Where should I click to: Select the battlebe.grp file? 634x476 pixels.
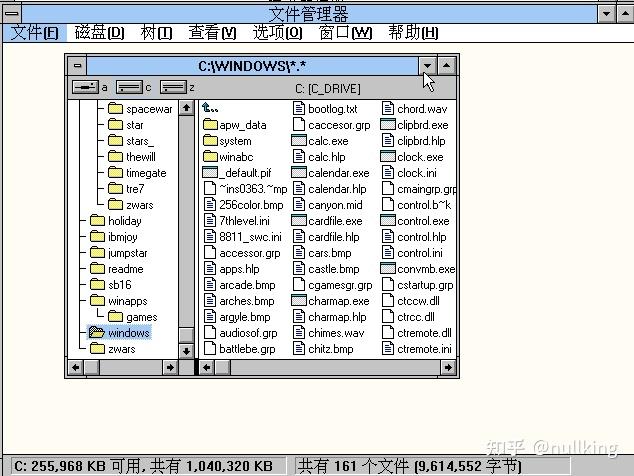tap(240, 349)
